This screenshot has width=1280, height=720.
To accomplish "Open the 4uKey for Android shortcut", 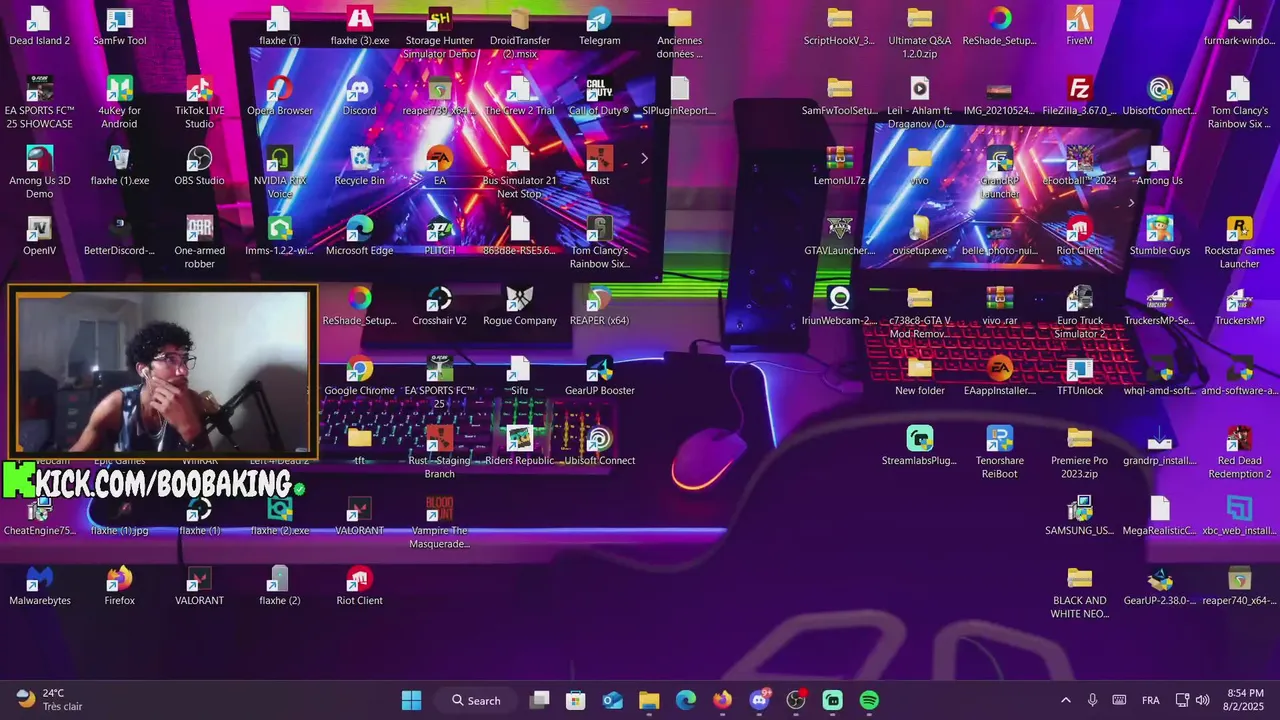I will point(120,103).
